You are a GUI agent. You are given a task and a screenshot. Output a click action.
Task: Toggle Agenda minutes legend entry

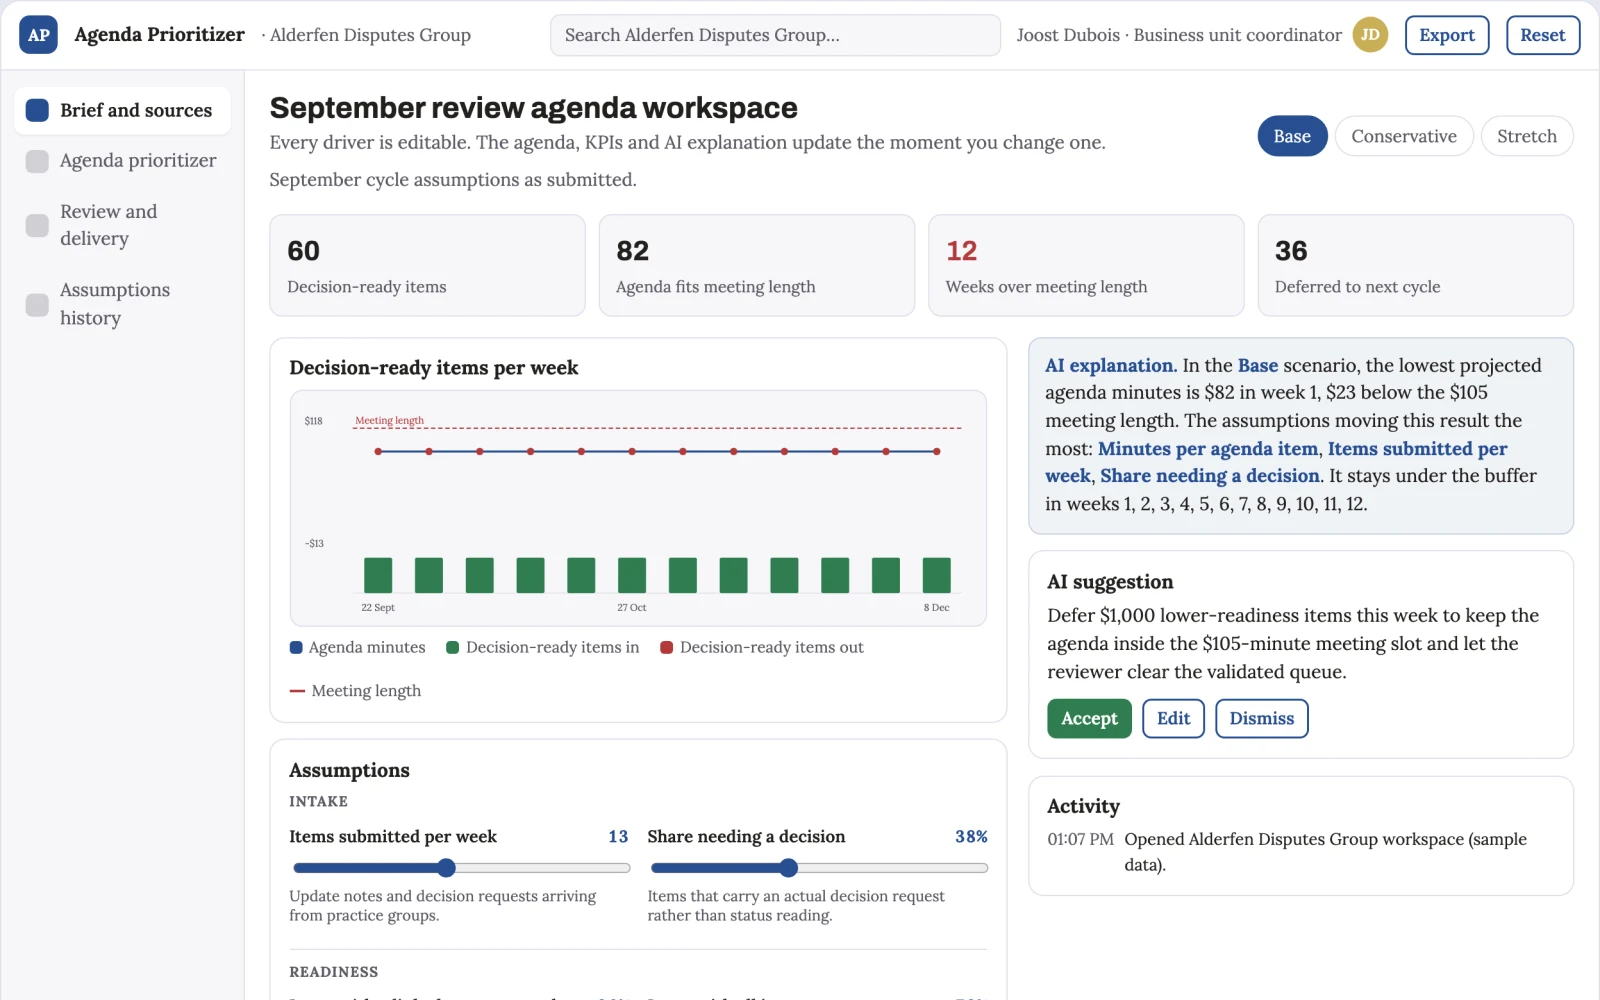(x=357, y=647)
